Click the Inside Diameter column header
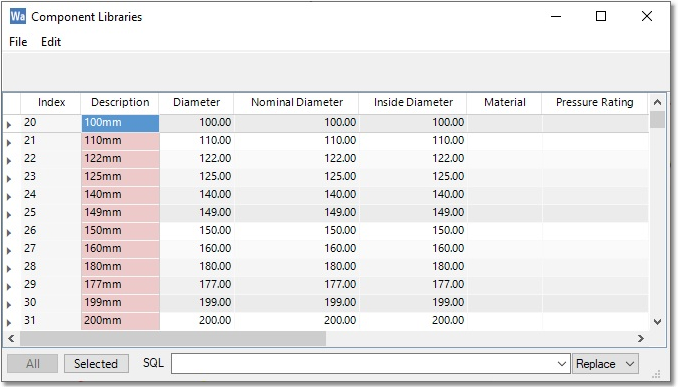The image size is (678, 389). coord(413,102)
